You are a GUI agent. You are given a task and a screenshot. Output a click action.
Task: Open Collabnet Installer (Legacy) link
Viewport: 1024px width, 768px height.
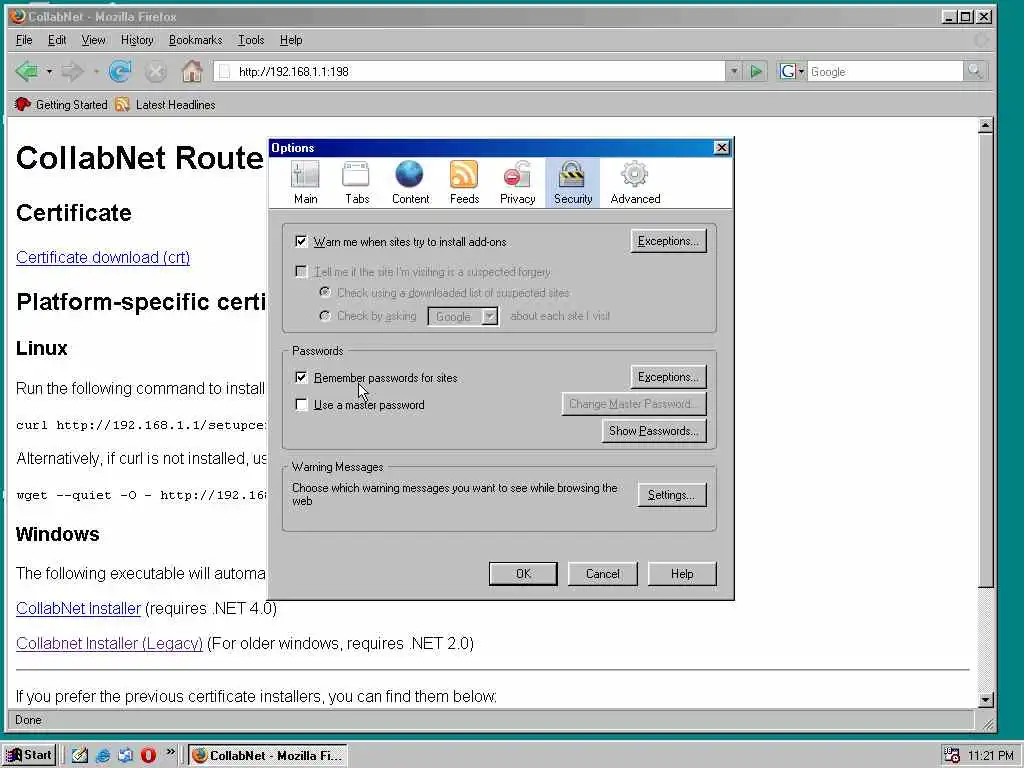[109, 643]
